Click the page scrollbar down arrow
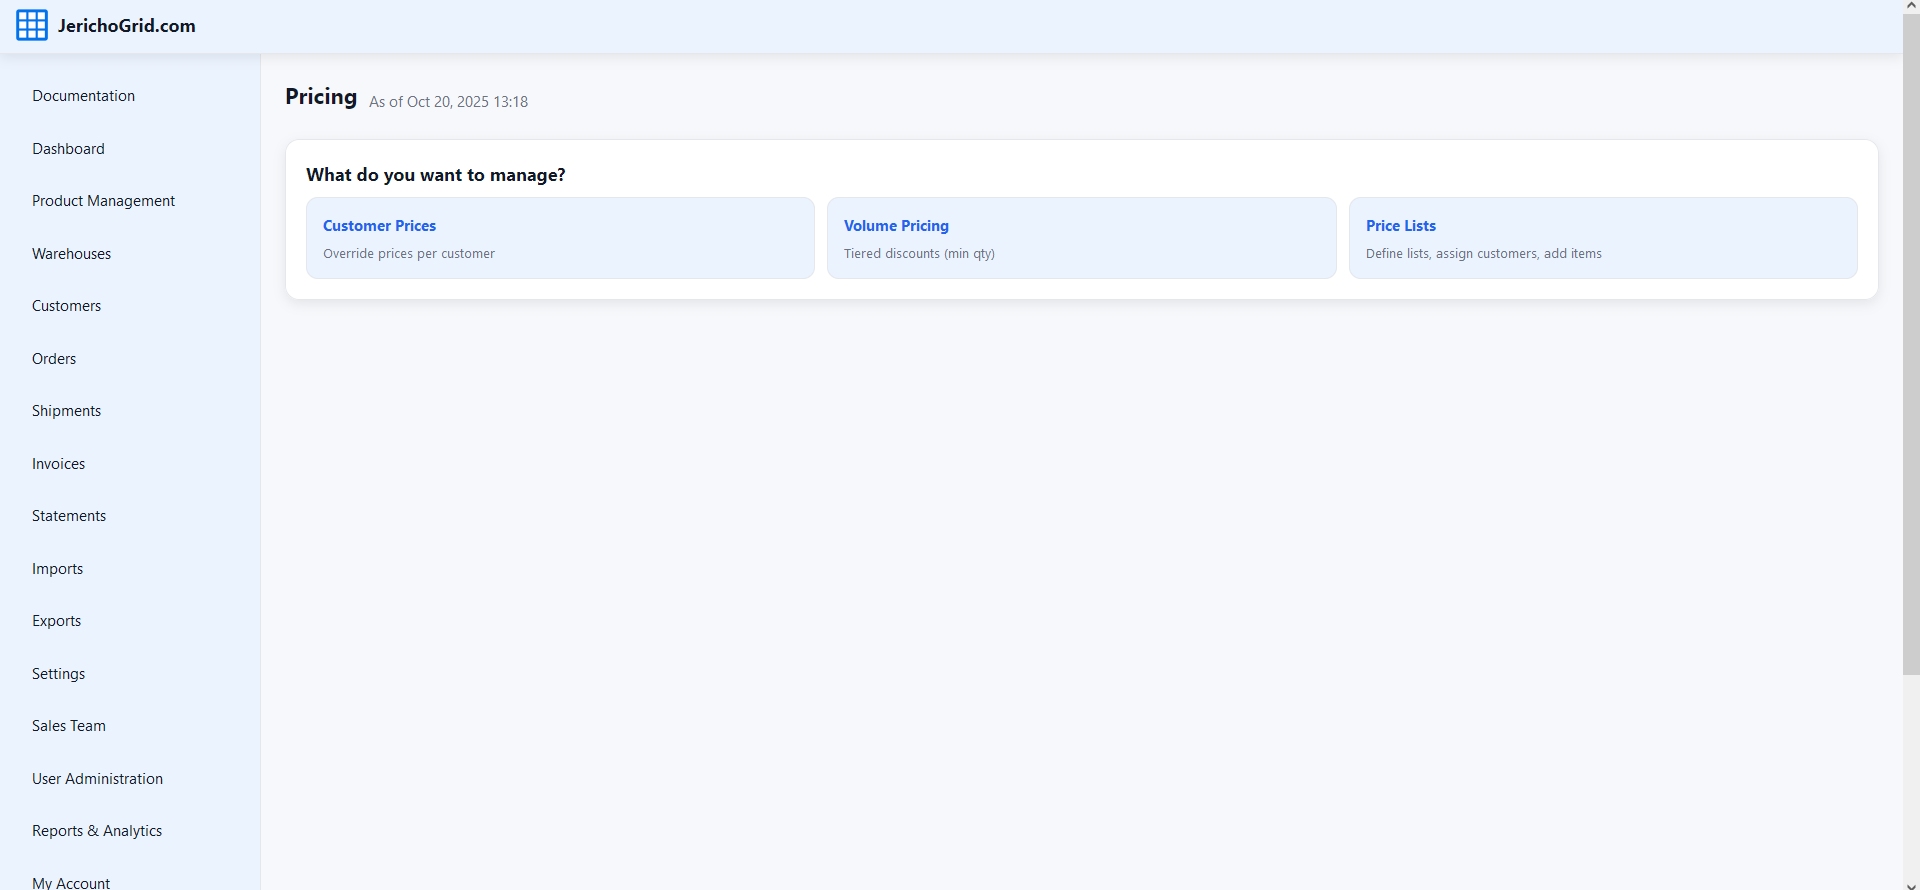1920x890 pixels. (x=1910, y=883)
